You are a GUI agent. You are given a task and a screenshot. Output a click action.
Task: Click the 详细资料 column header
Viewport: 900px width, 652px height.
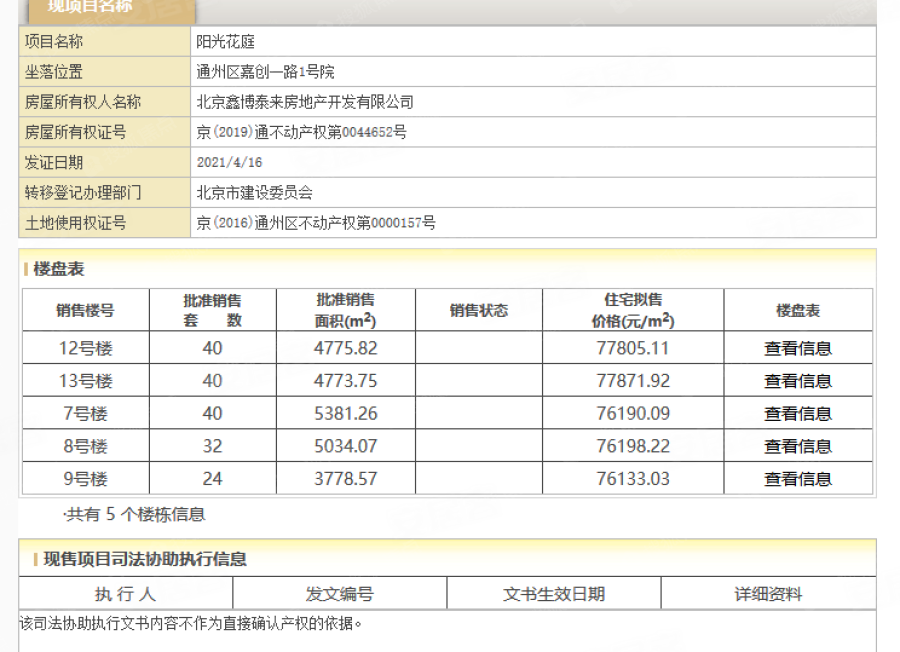768,594
